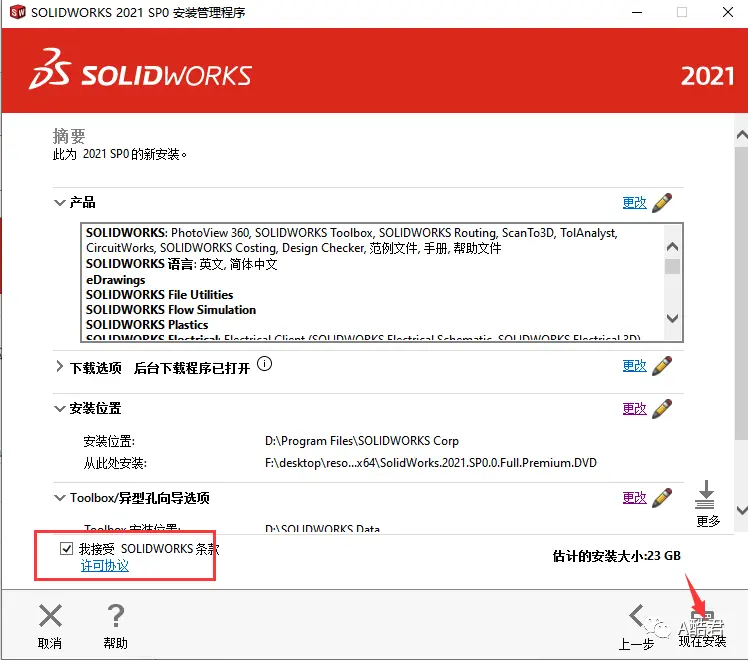748x660 pixels.
Task: Expand the 下载选项 section
Action: (59, 366)
